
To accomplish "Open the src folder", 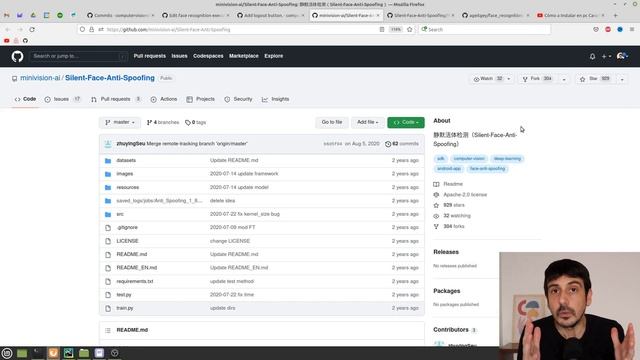I will [120, 214].
